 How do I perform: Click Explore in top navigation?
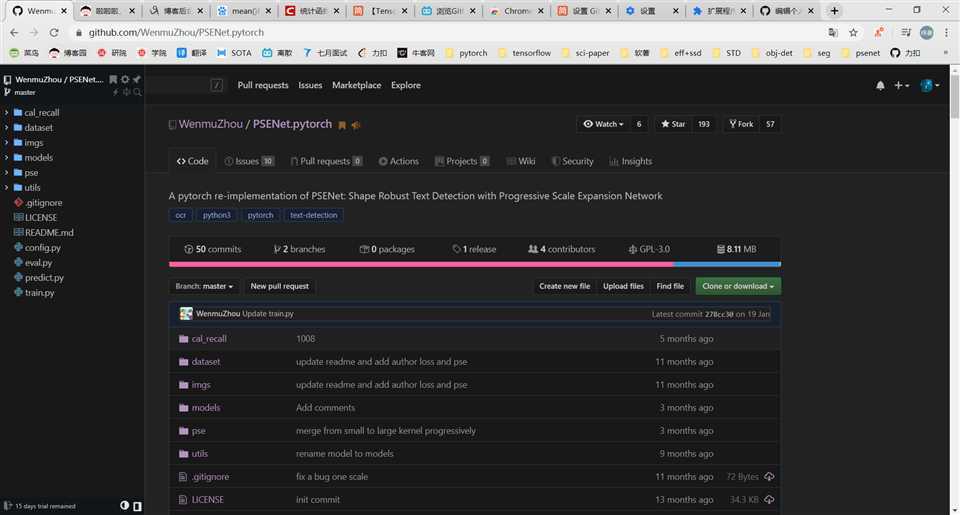(406, 86)
